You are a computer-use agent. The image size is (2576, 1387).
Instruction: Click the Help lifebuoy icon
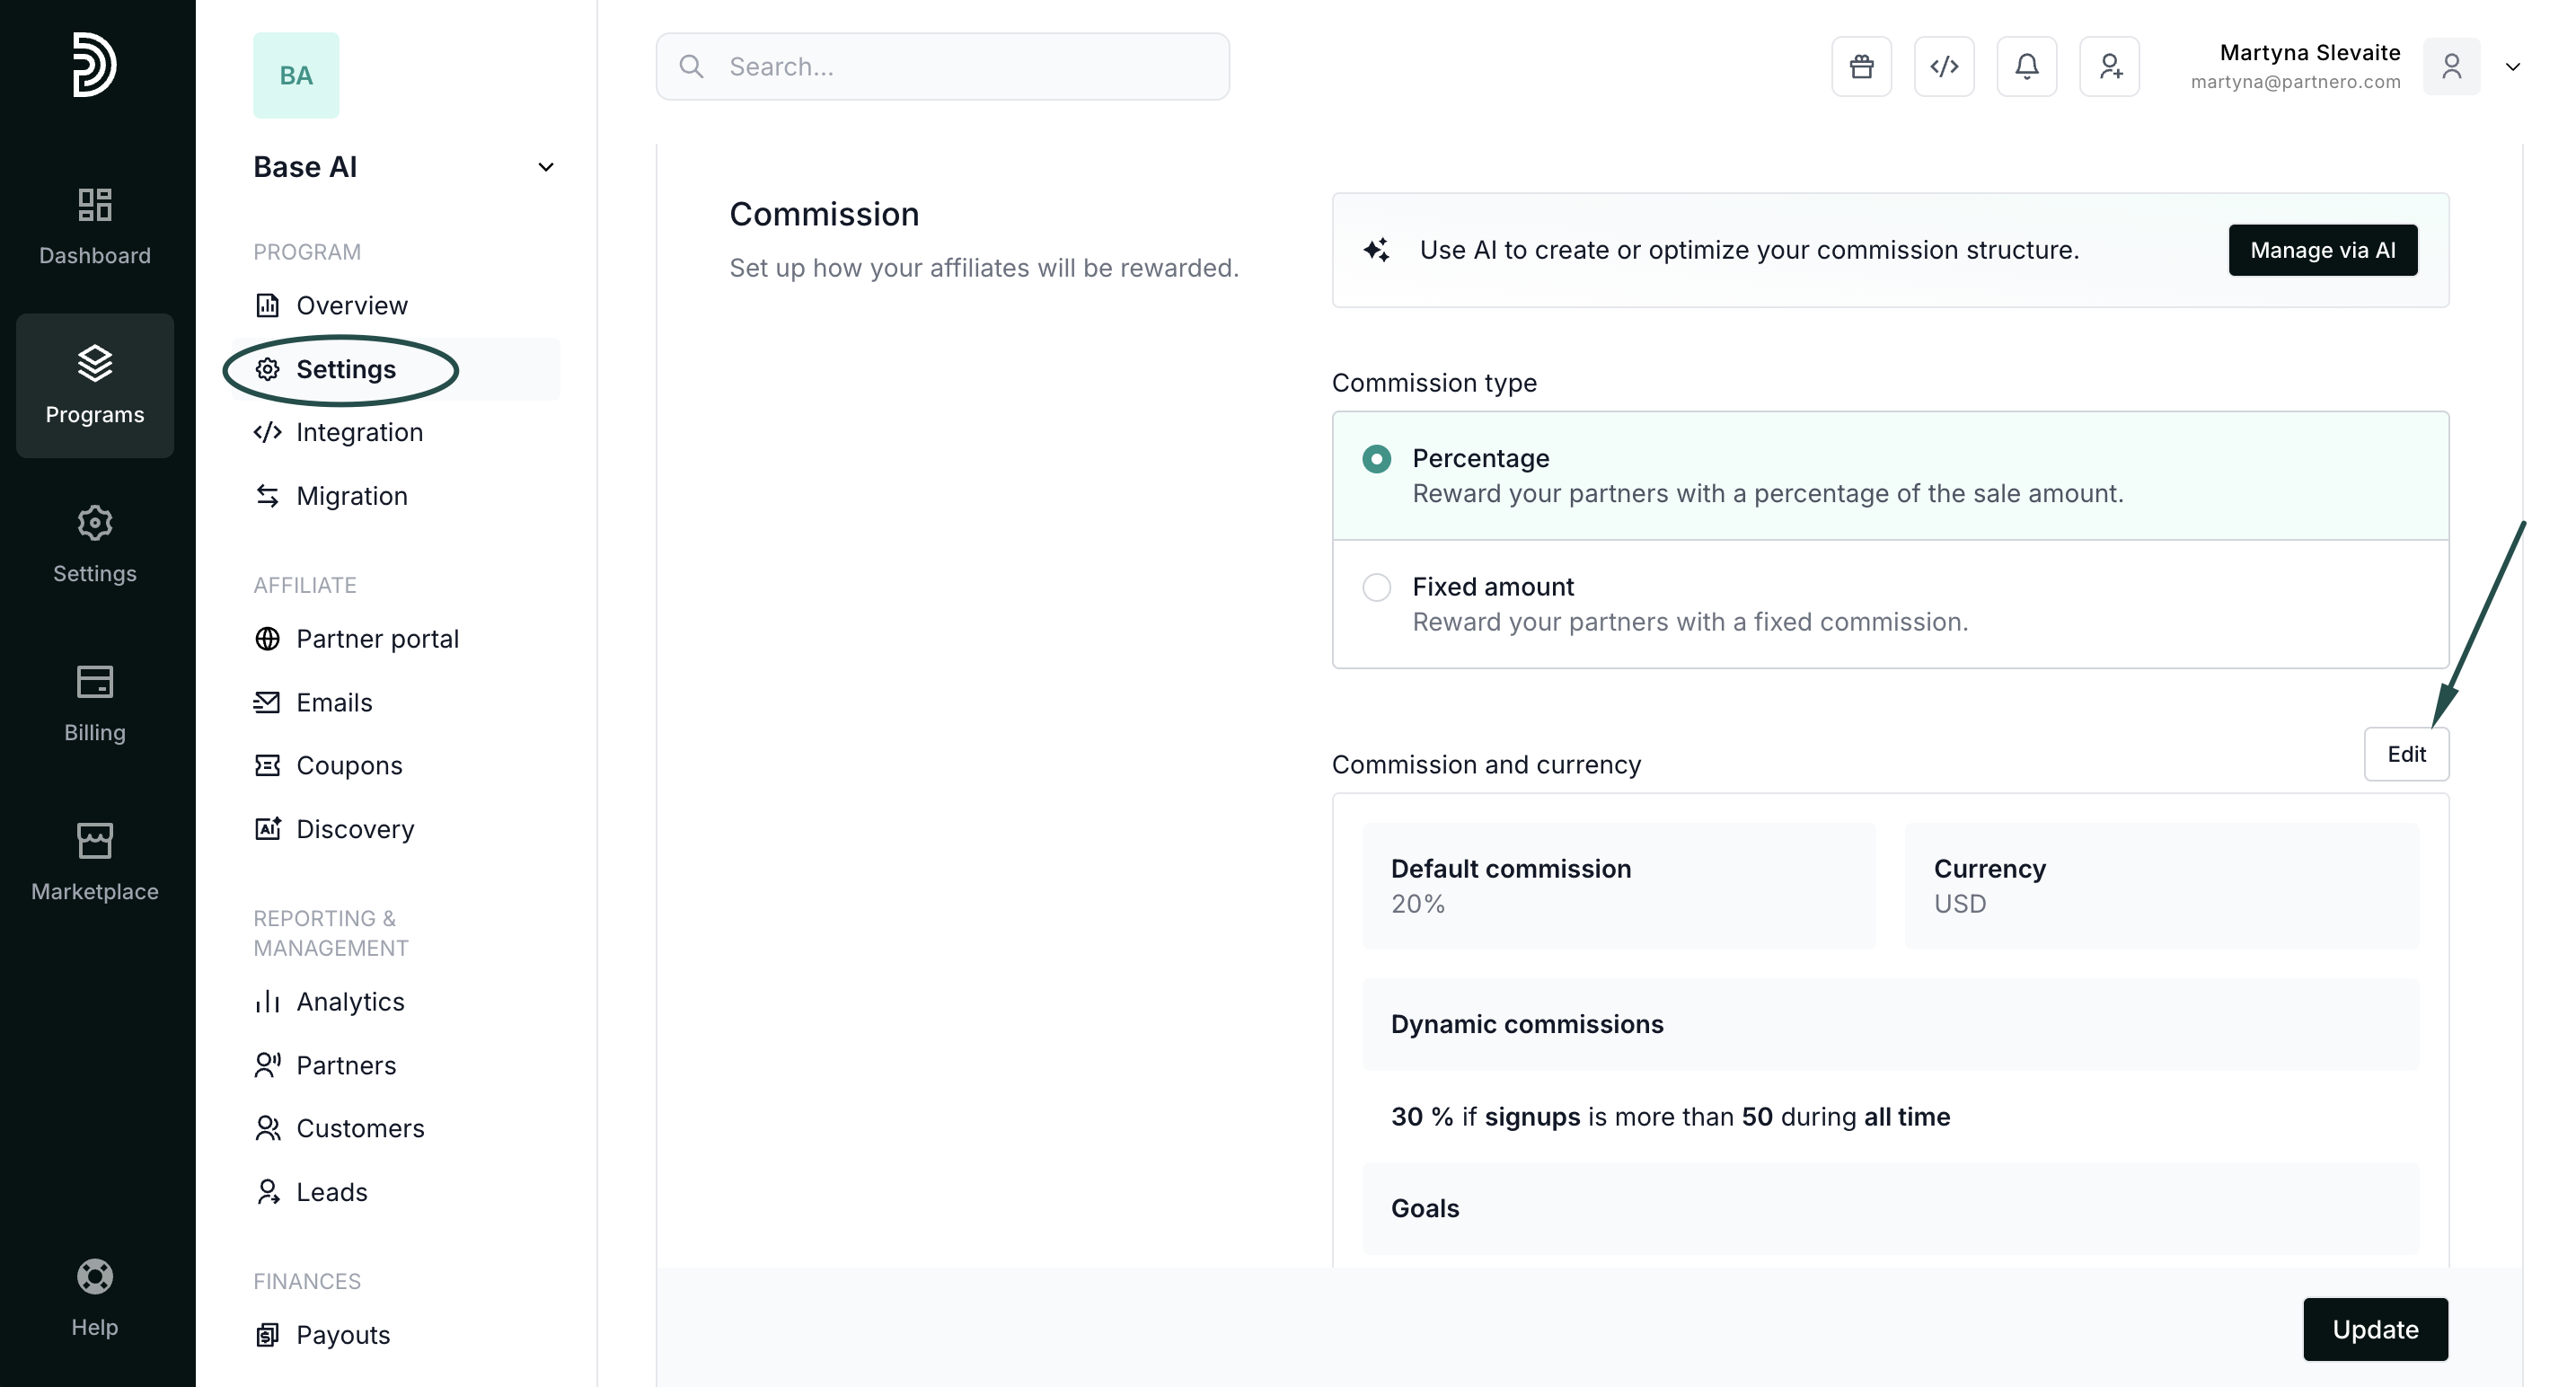95,1276
